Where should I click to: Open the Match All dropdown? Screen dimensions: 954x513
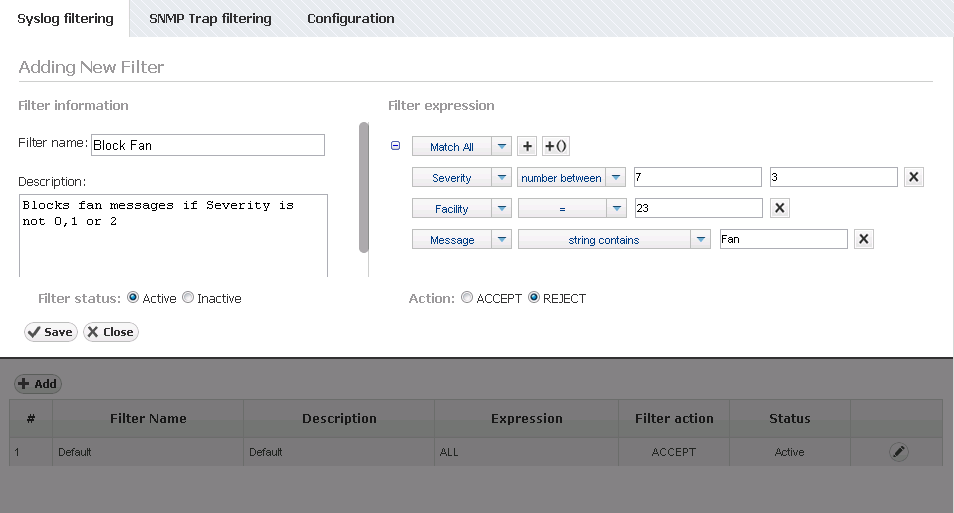(x=501, y=147)
